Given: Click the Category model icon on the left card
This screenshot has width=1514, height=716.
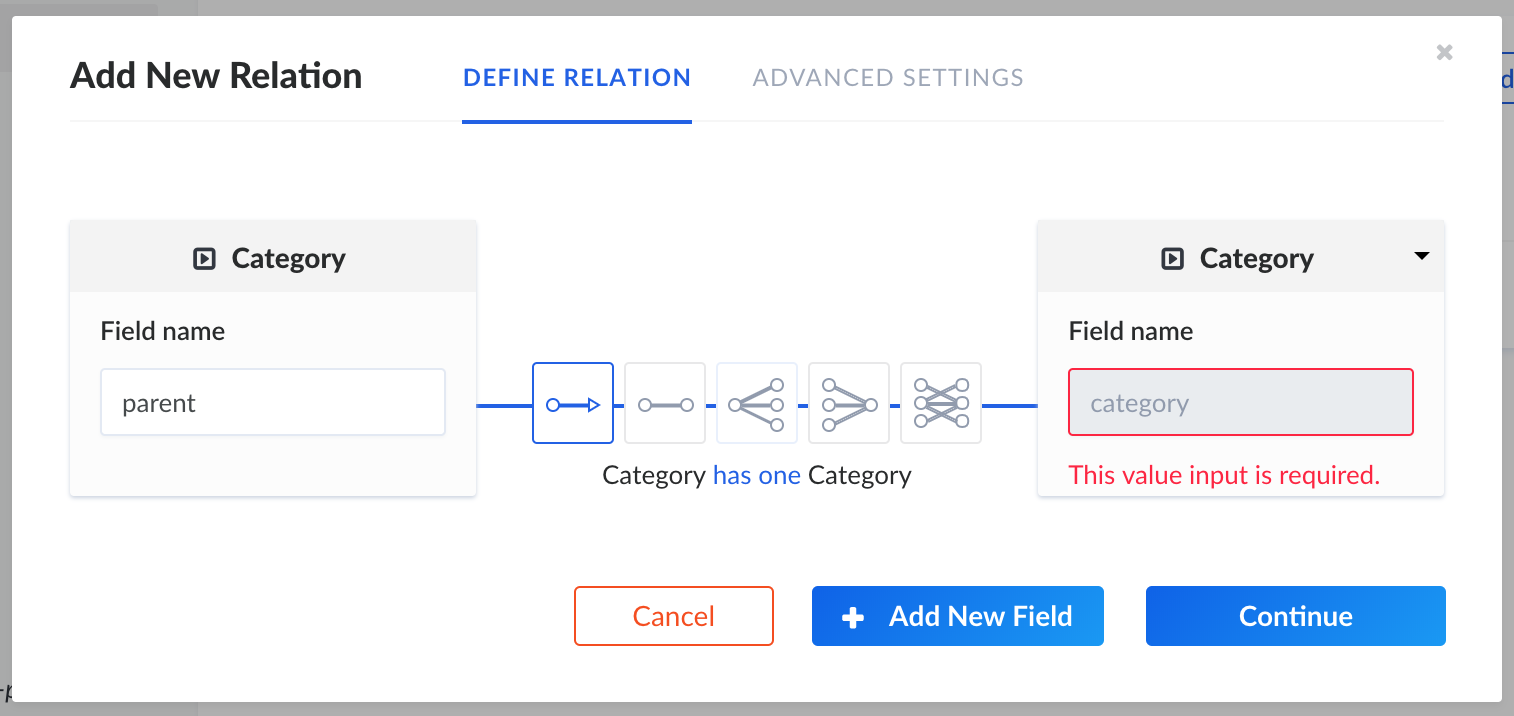Looking at the screenshot, I should (x=205, y=258).
